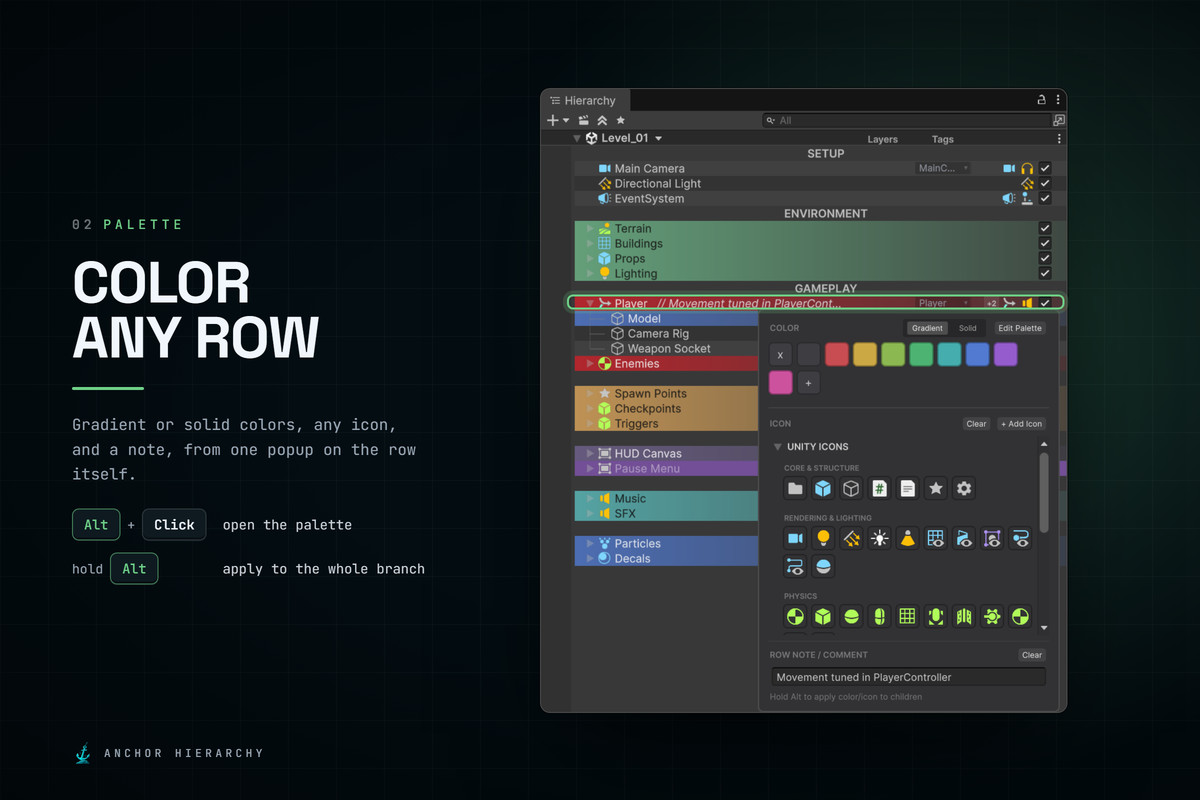1200x800 pixels.
Task: Expand the Enemies group
Action: point(590,364)
